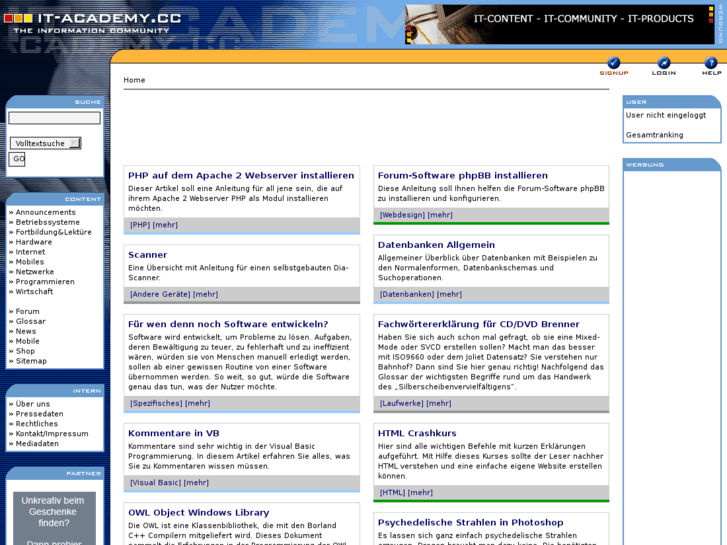The height and width of the screenshot is (545, 727).
Task: Open the Glossar link
Action: tap(31, 321)
